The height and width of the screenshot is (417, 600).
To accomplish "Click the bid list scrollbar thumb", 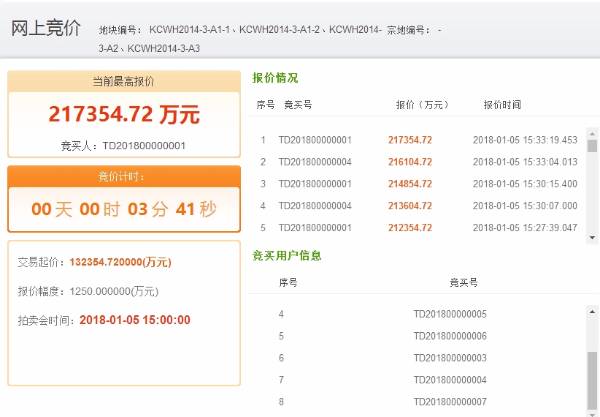I will [x=592, y=146].
